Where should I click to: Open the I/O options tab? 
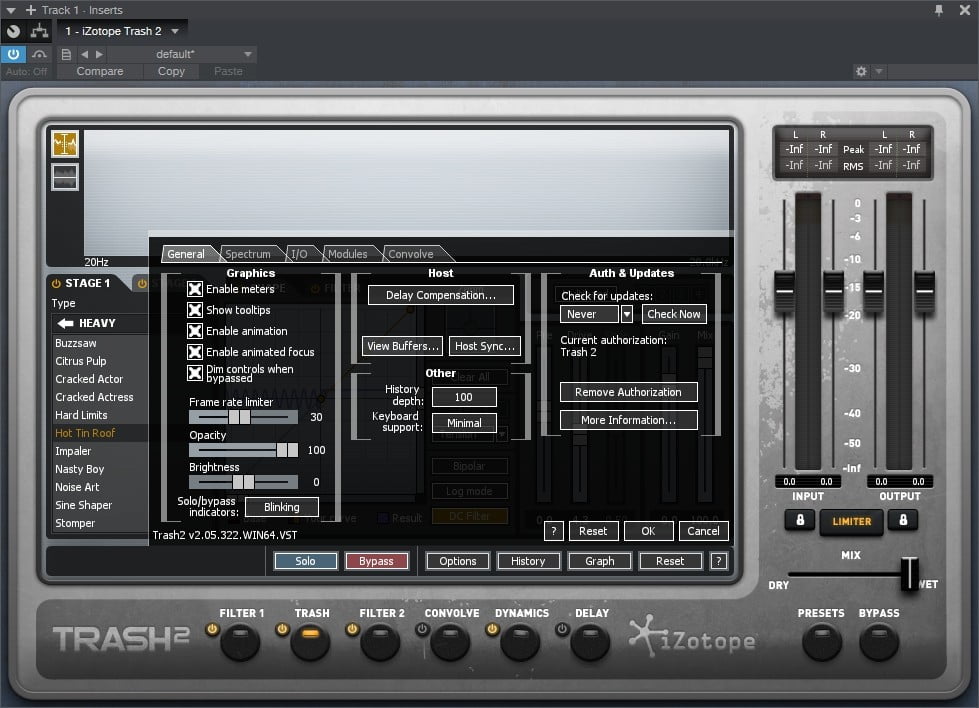pos(299,254)
